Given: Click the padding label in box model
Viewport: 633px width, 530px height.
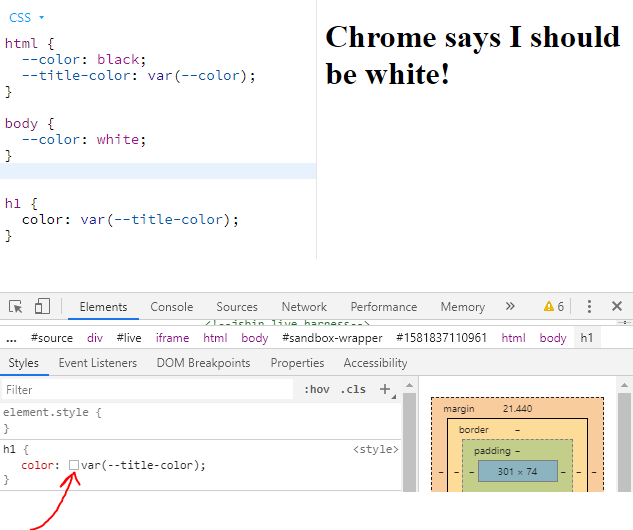Looking at the screenshot, I should 492,451.
